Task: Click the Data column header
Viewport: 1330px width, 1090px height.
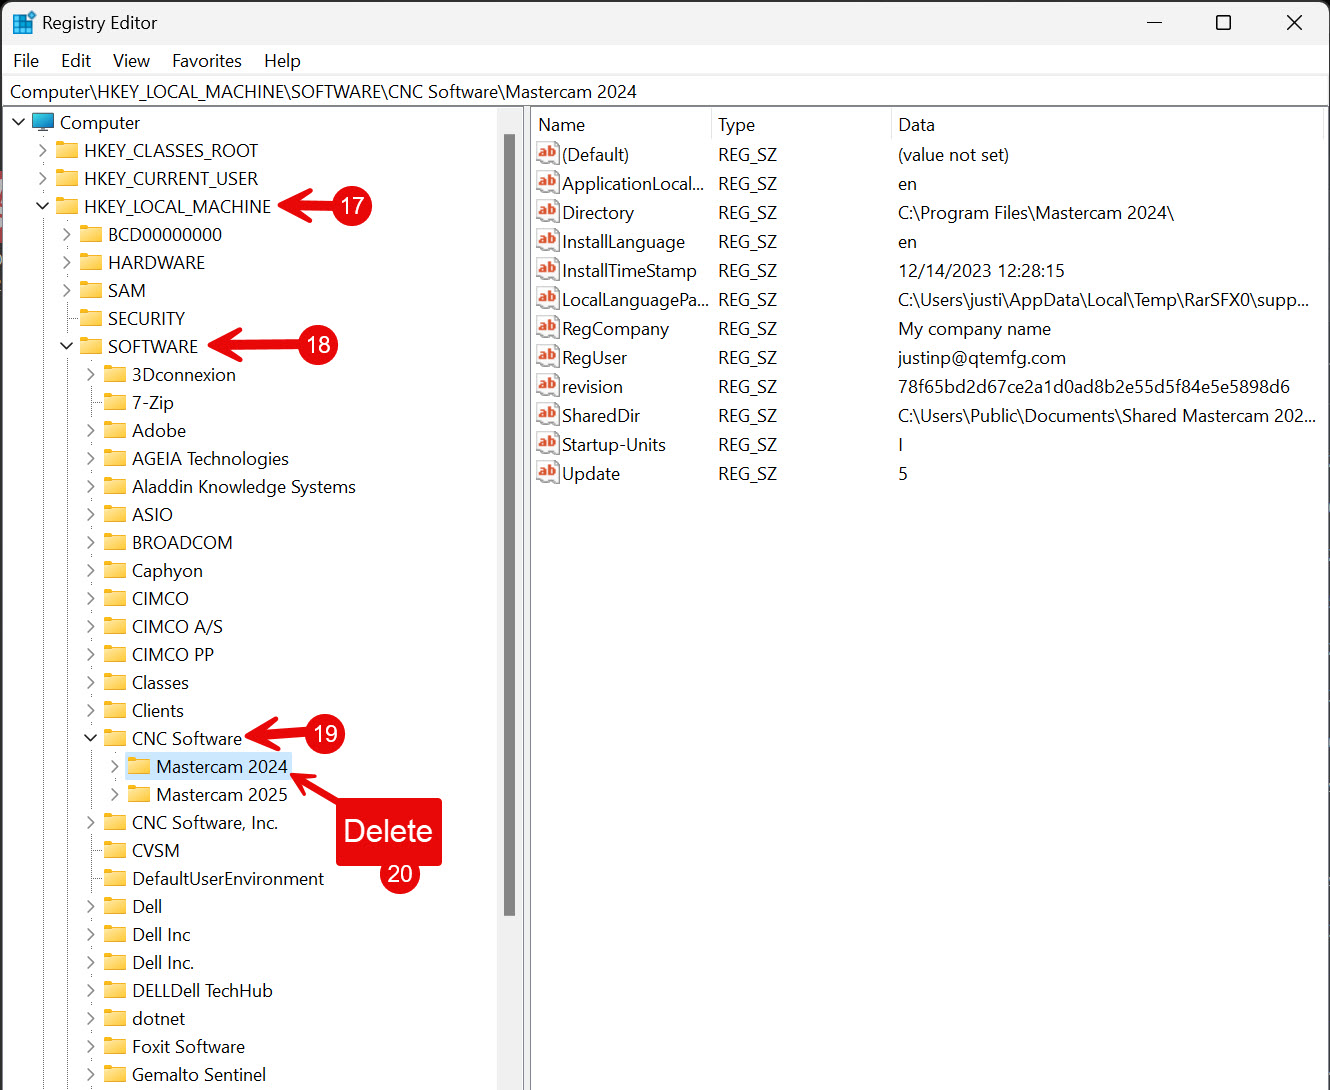Action: pyautogui.click(x=1107, y=125)
